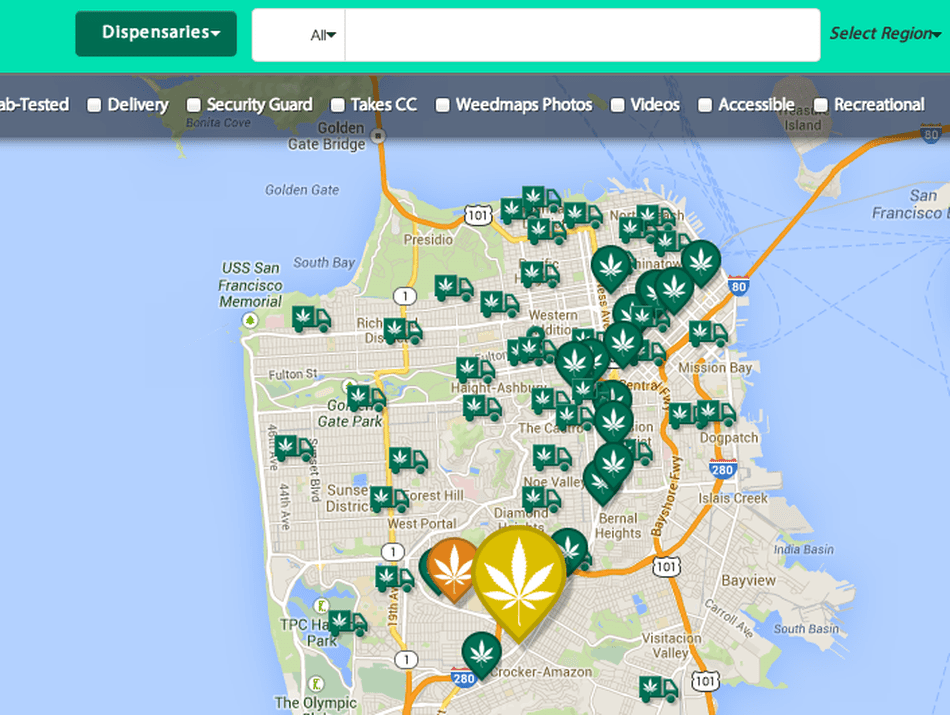The height and width of the screenshot is (715, 950).
Task: Open delivery truck marker near USS San Francisco Memorial
Action: [311, 319]
